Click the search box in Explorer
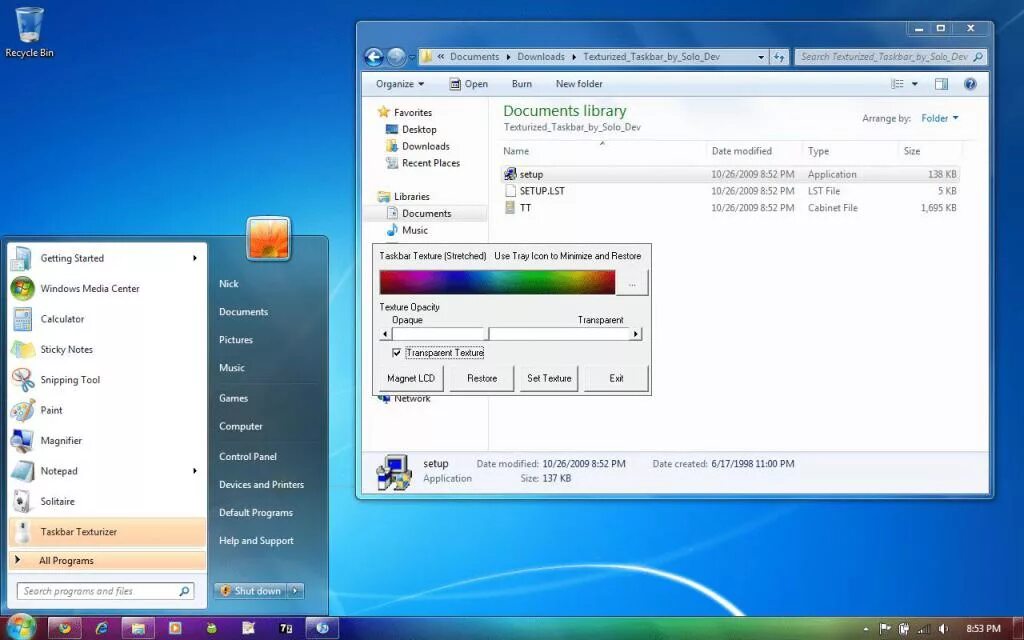 click(890, 57)
